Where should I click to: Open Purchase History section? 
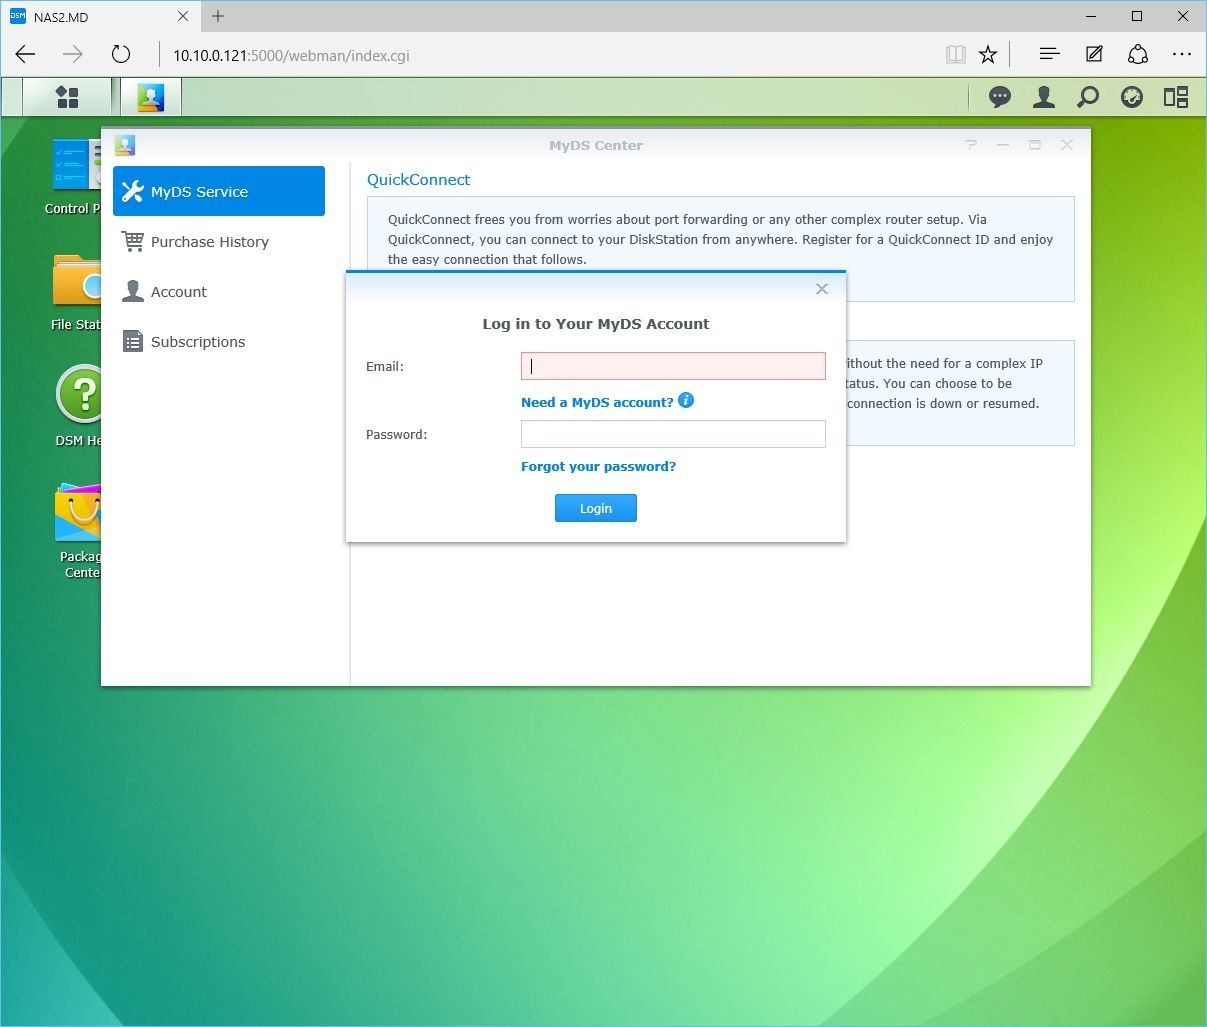(x=219, y=241)
